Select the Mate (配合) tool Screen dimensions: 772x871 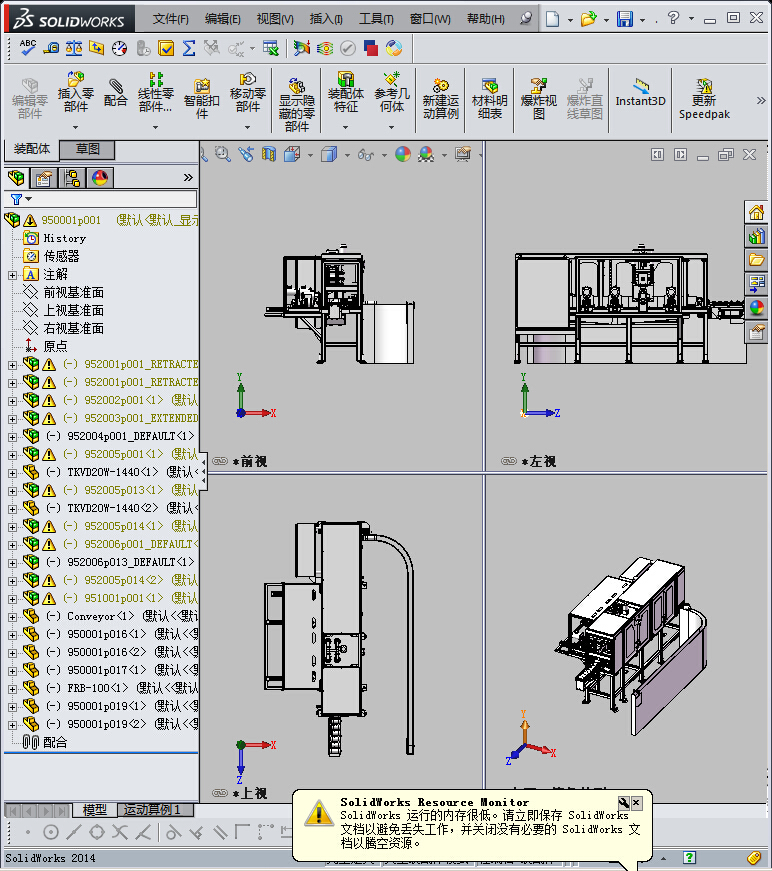[116, 92]
